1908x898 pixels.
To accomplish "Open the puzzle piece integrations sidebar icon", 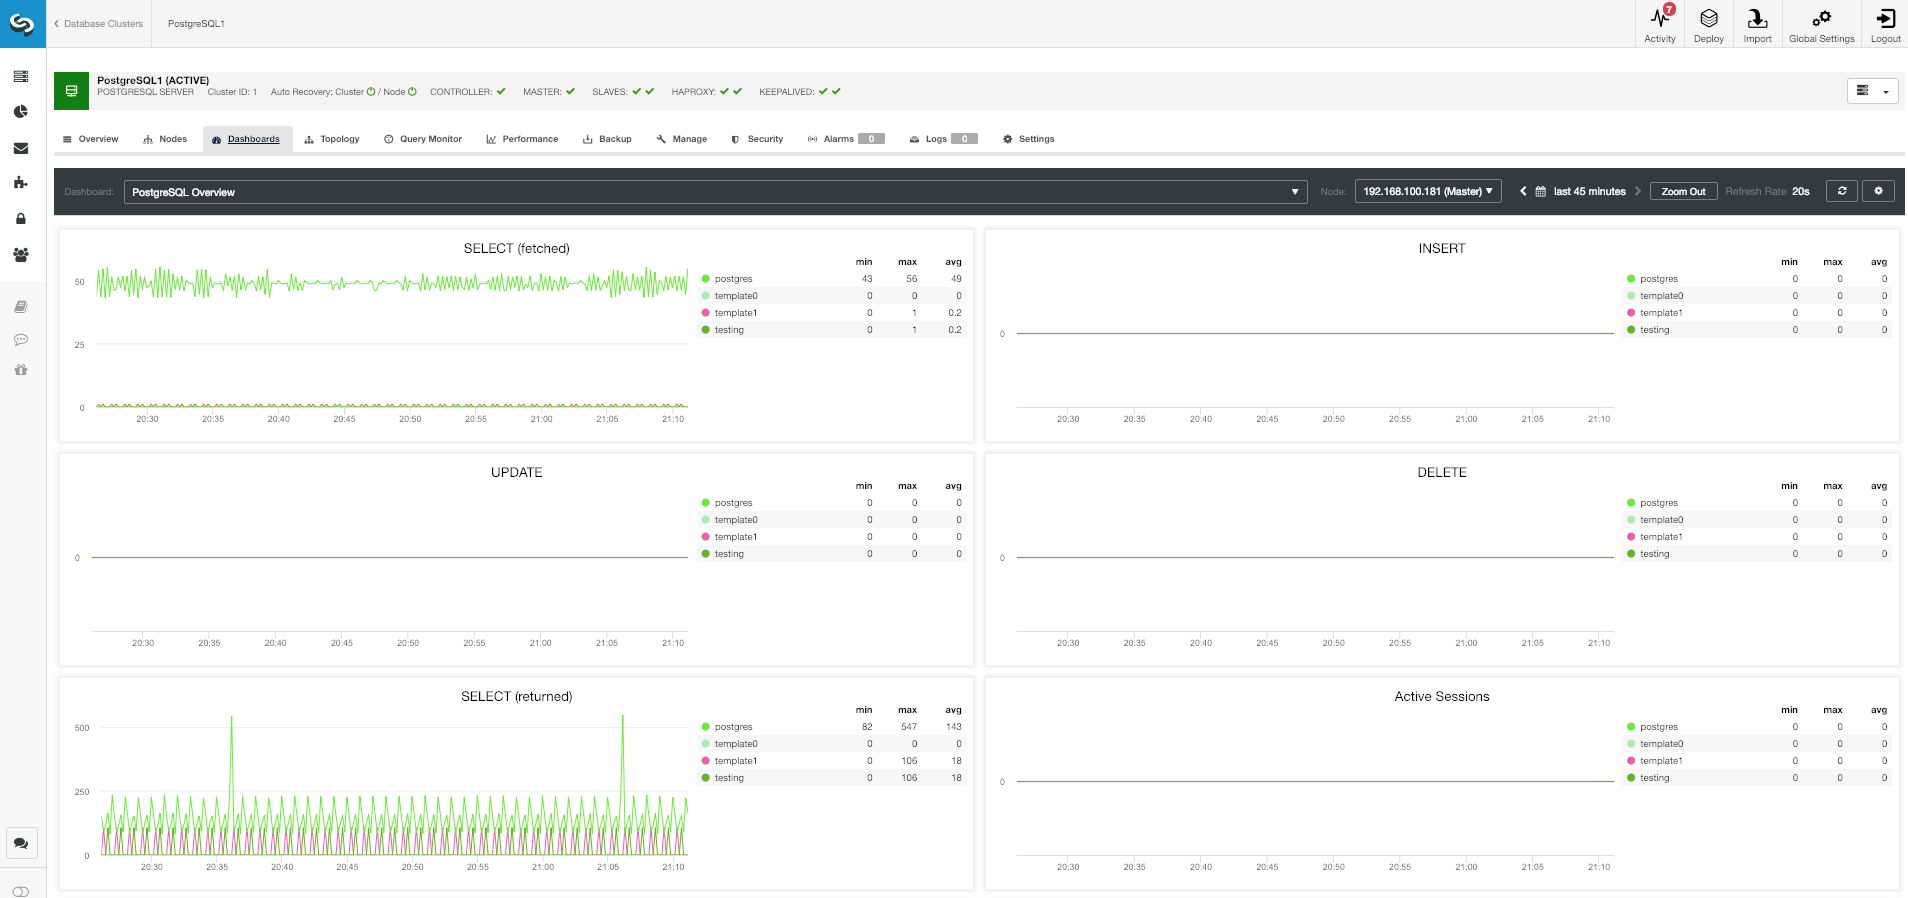I will tap(21, 182).
